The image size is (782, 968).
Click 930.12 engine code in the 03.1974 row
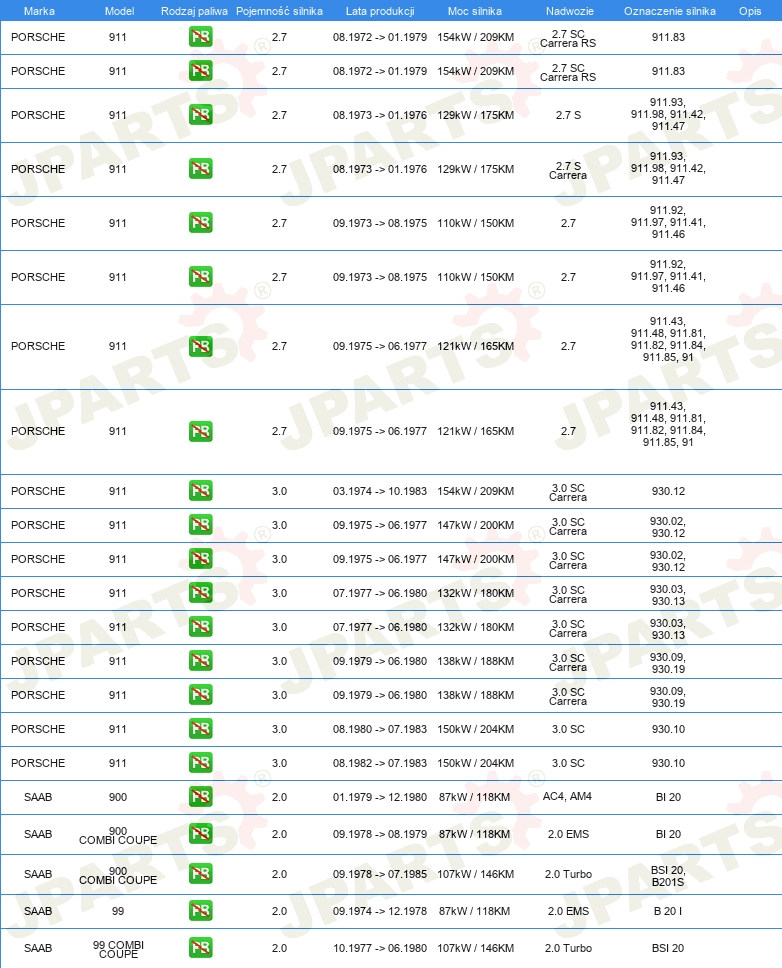coord(668,491)
